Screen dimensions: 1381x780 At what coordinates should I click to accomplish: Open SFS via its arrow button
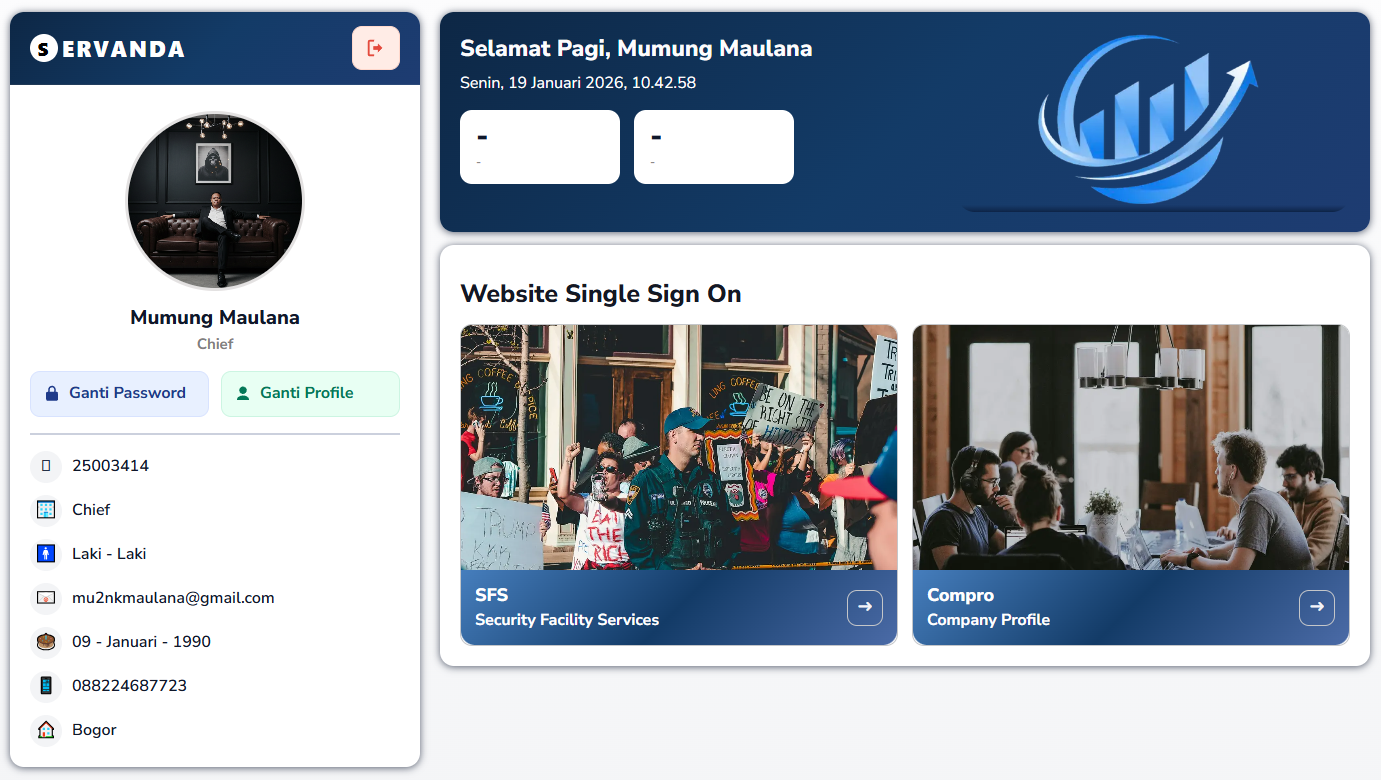click(864, 607)
